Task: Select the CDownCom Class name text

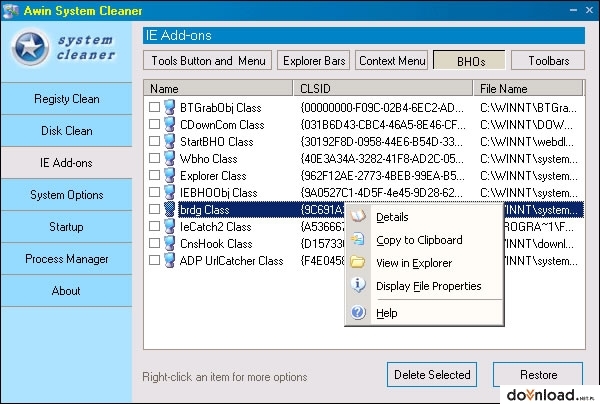Action: (x=222, y=125)
